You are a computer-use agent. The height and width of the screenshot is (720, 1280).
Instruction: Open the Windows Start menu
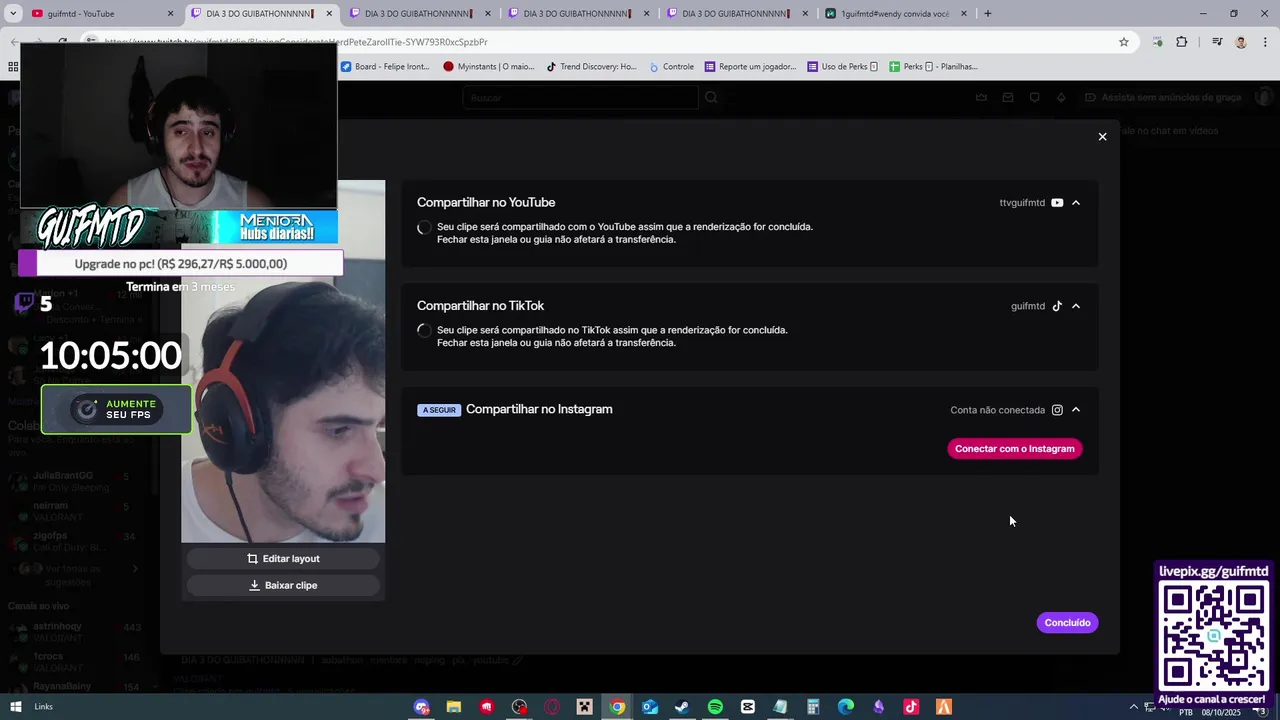click(16, 707)
